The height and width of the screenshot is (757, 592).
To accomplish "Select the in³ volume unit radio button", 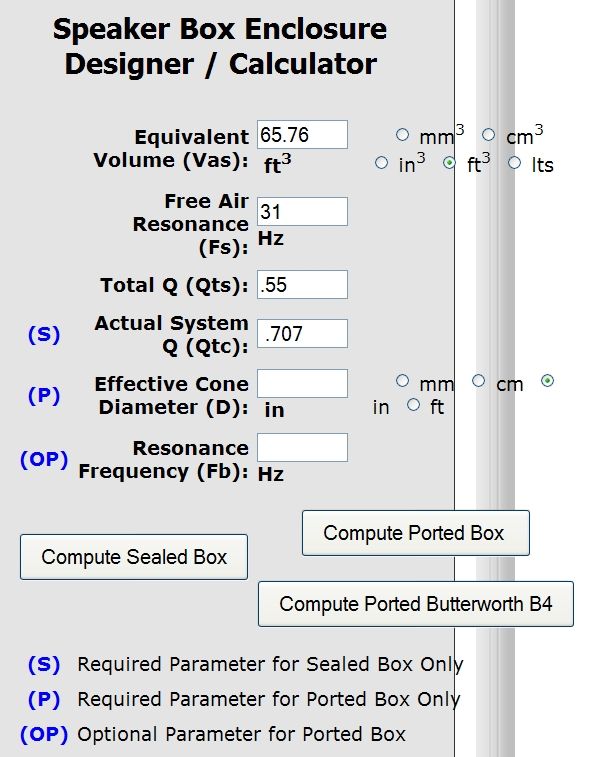I will tap(381, 163).
